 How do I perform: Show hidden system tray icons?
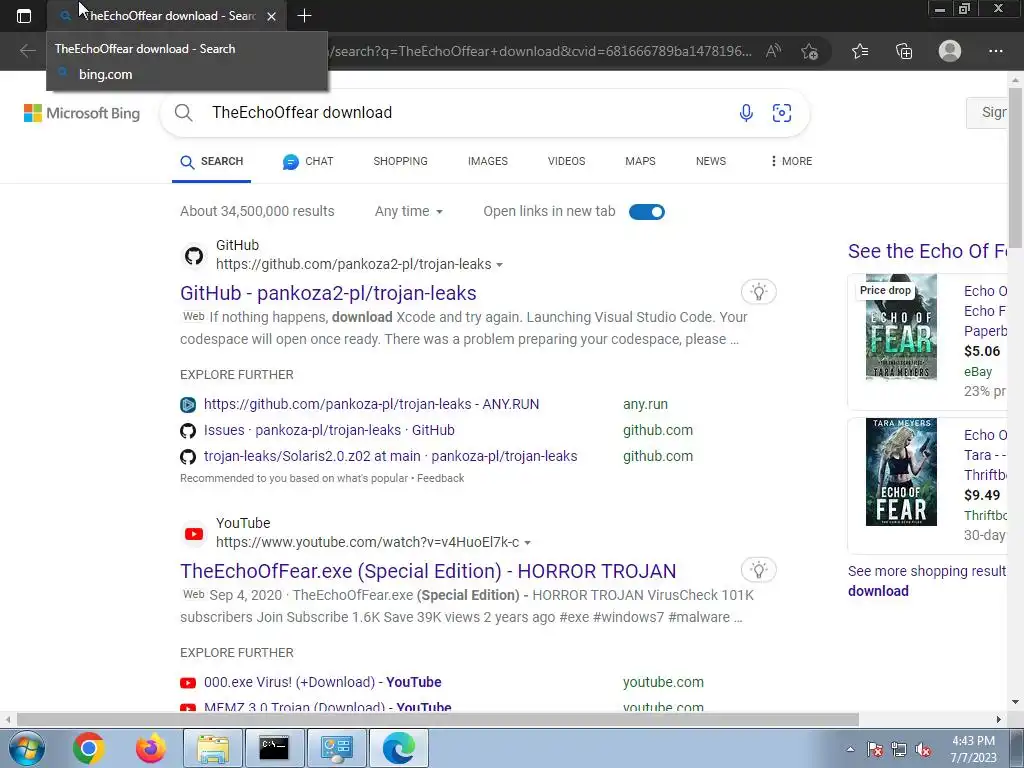(x=850, y=749)
